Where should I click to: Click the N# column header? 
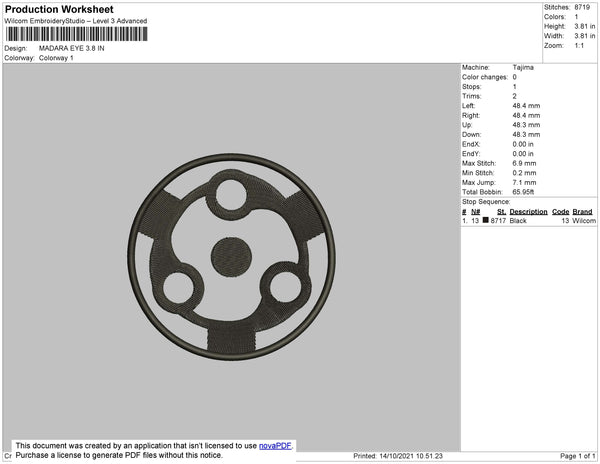pos(476,212)
